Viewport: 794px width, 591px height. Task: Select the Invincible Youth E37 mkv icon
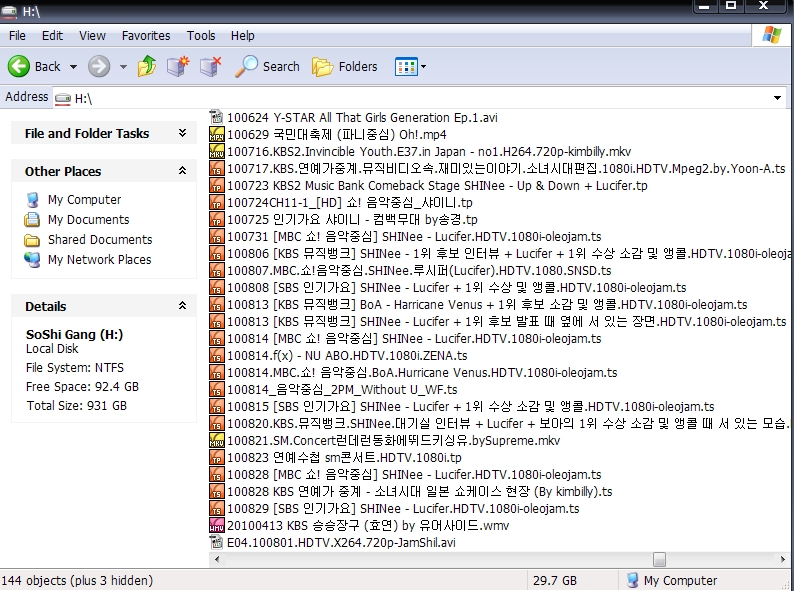coord(216,151)
